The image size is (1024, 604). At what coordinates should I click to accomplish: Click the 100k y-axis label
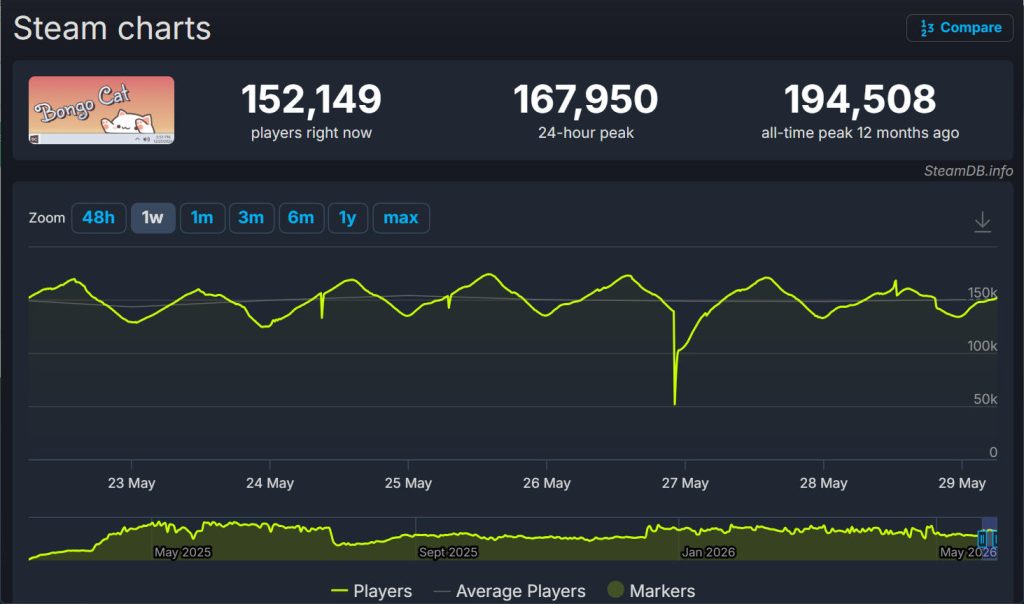click(x=982, y=346)
